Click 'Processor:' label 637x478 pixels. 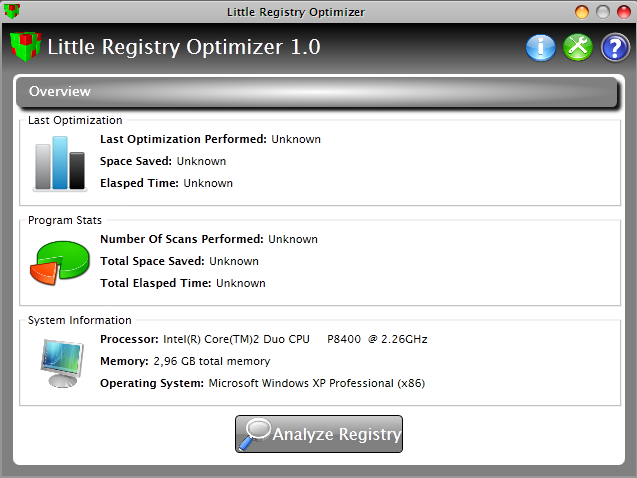[129, 339]
